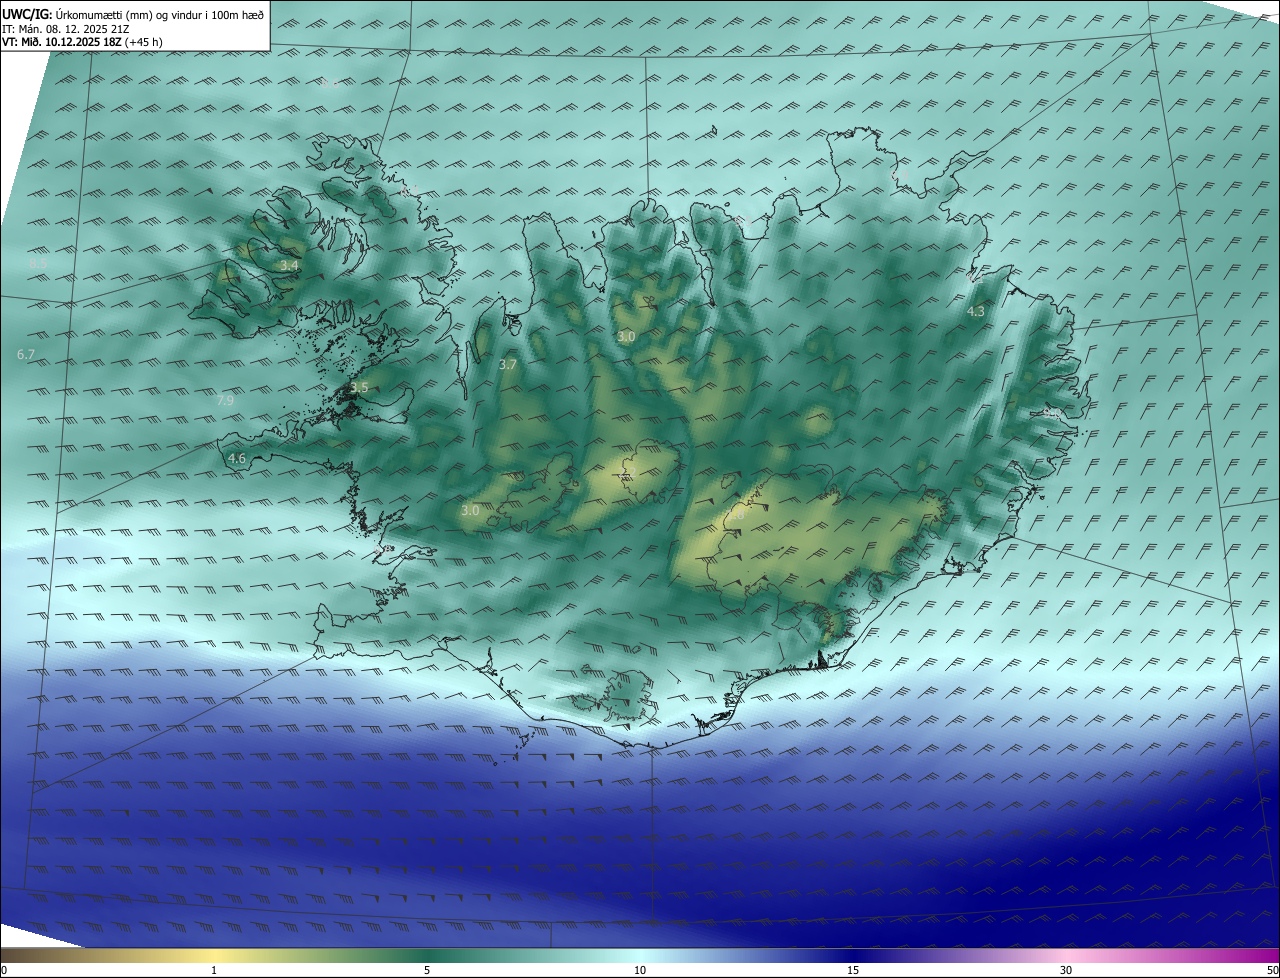This screenshot has height=978, width=1280.
Task: Click the 4.6 value label on the map
Action: point(237,458)
